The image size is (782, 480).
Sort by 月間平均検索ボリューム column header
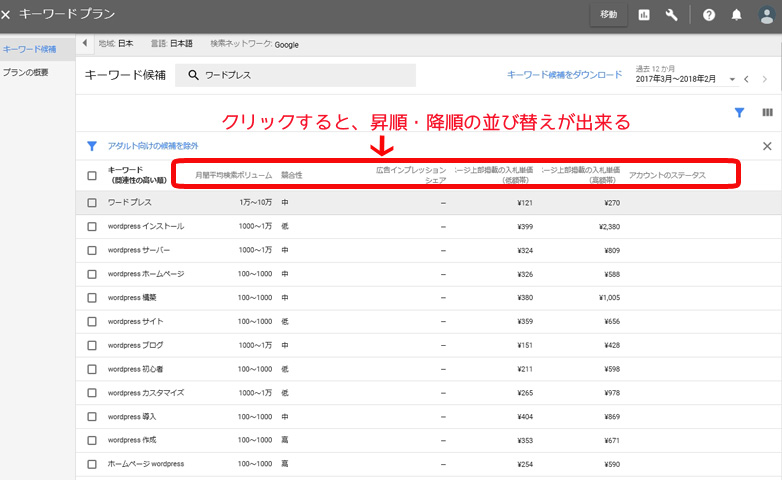(233, 175)
